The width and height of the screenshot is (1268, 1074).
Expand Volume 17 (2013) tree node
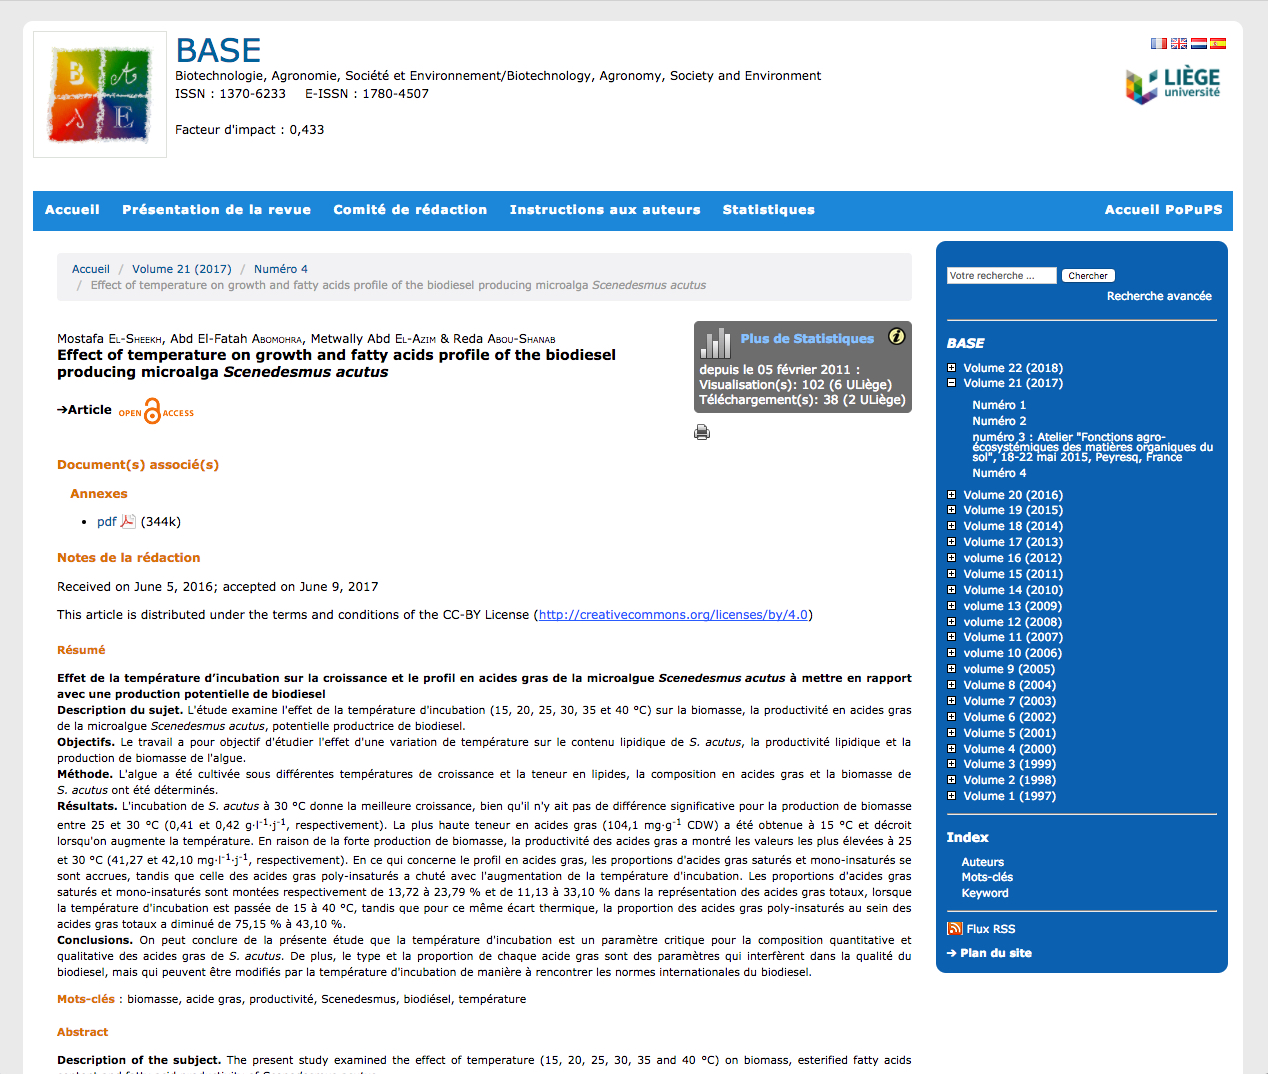952,542
